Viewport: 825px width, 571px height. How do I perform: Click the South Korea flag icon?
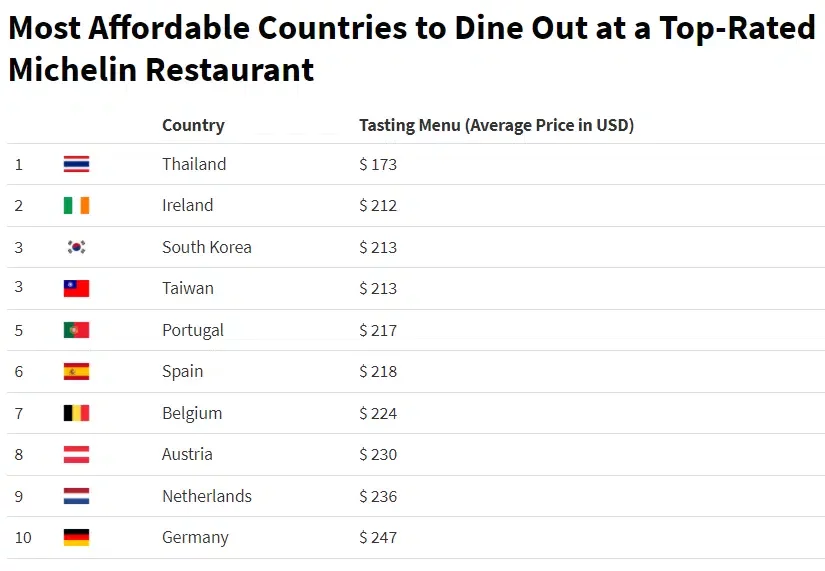[76, 247]
